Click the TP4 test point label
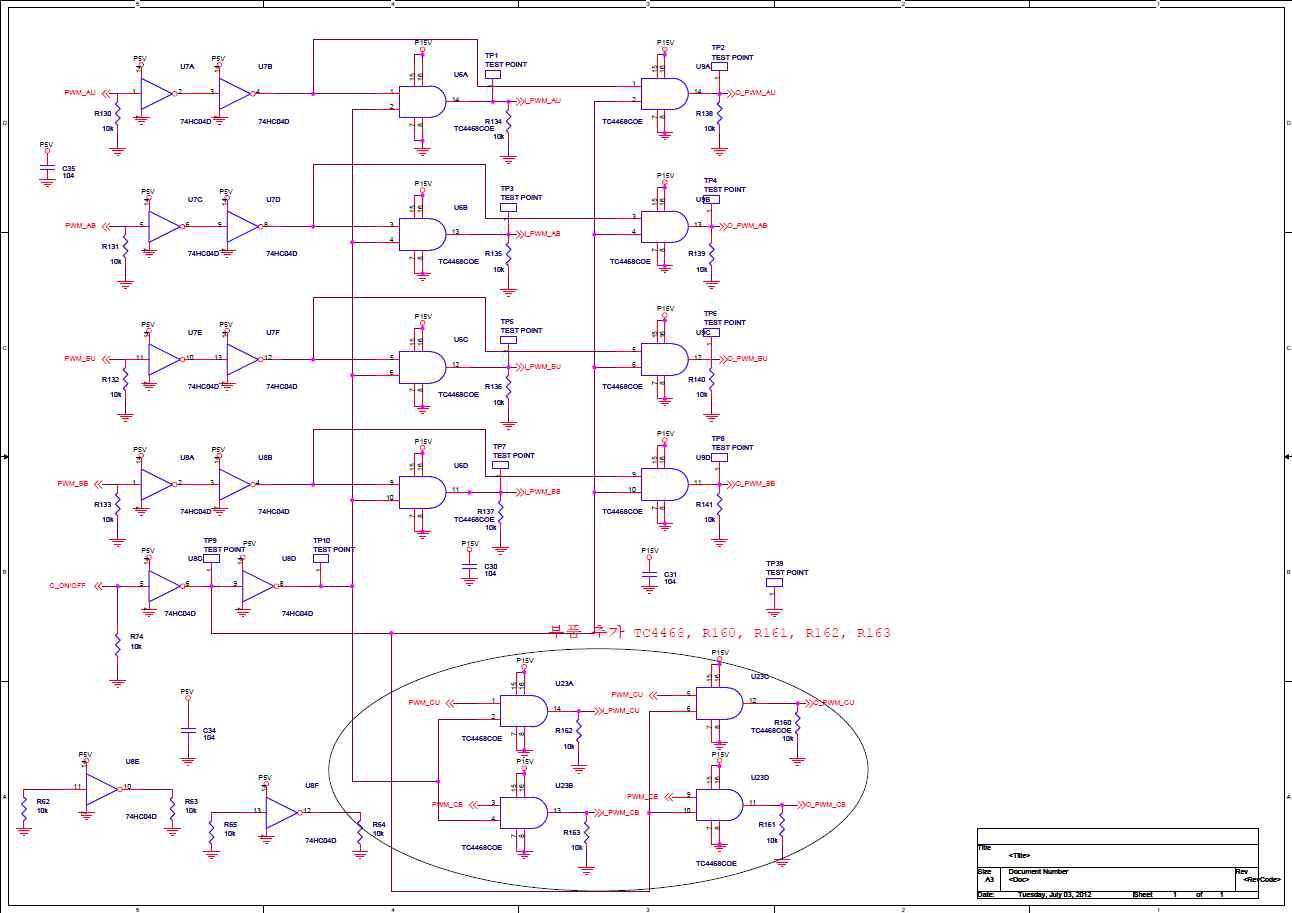Image resolution: width=1292 pixels, height=913 pixels. coord(710,181)
